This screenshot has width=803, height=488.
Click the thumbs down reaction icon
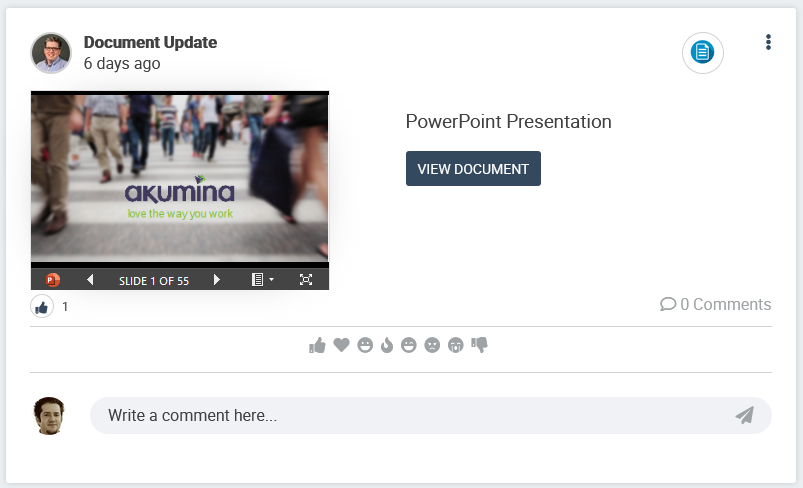coord(479,345)
